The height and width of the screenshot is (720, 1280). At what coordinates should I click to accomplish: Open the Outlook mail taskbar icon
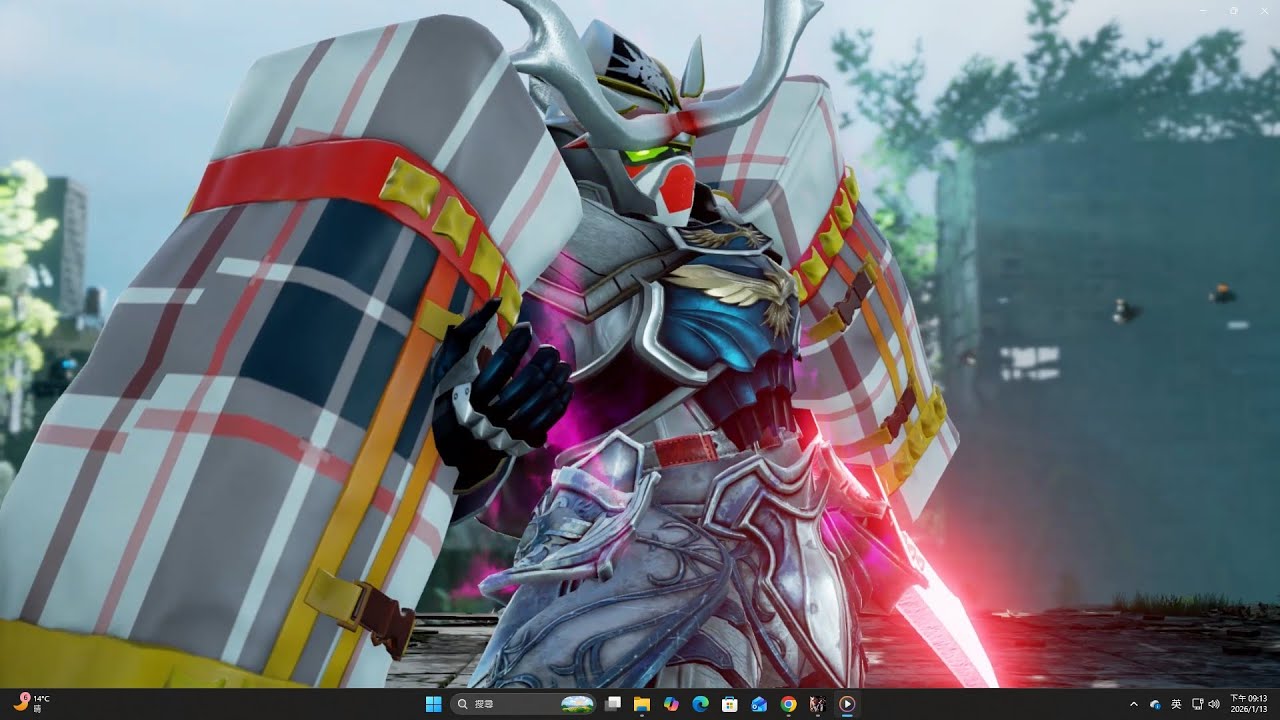759,704
